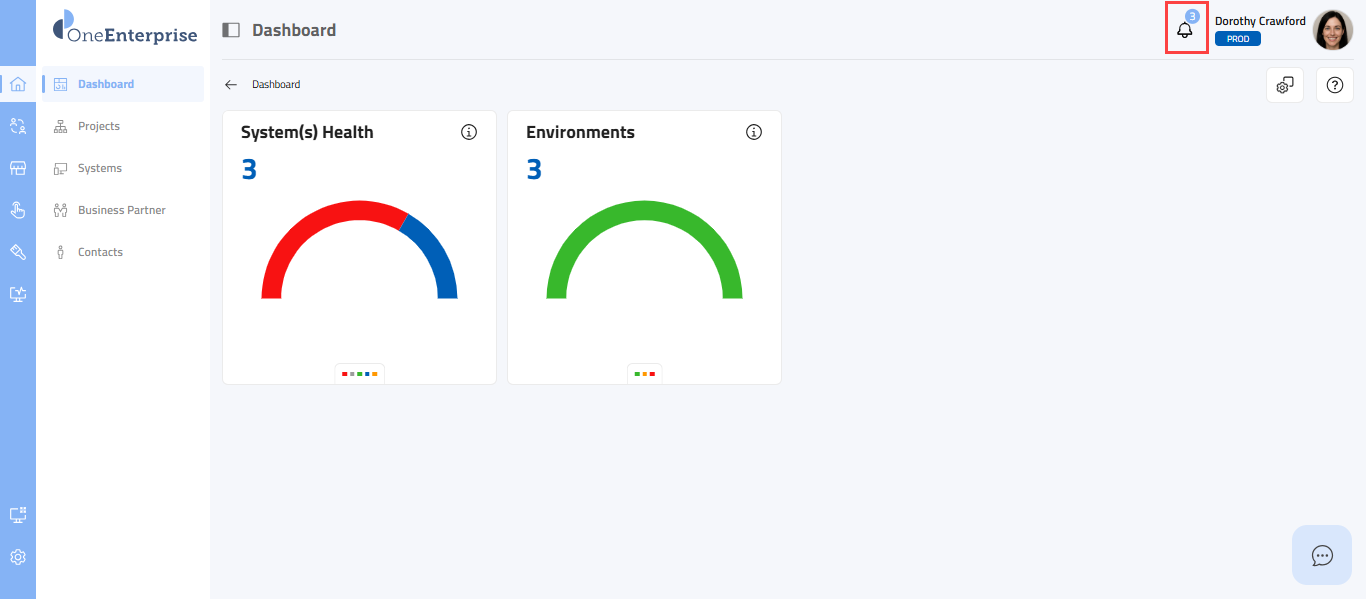Image resolution: width=1366 pixels, height=599 pixels.
Task: Open the chat bubble widget
Action: (x=1321, y=555)
